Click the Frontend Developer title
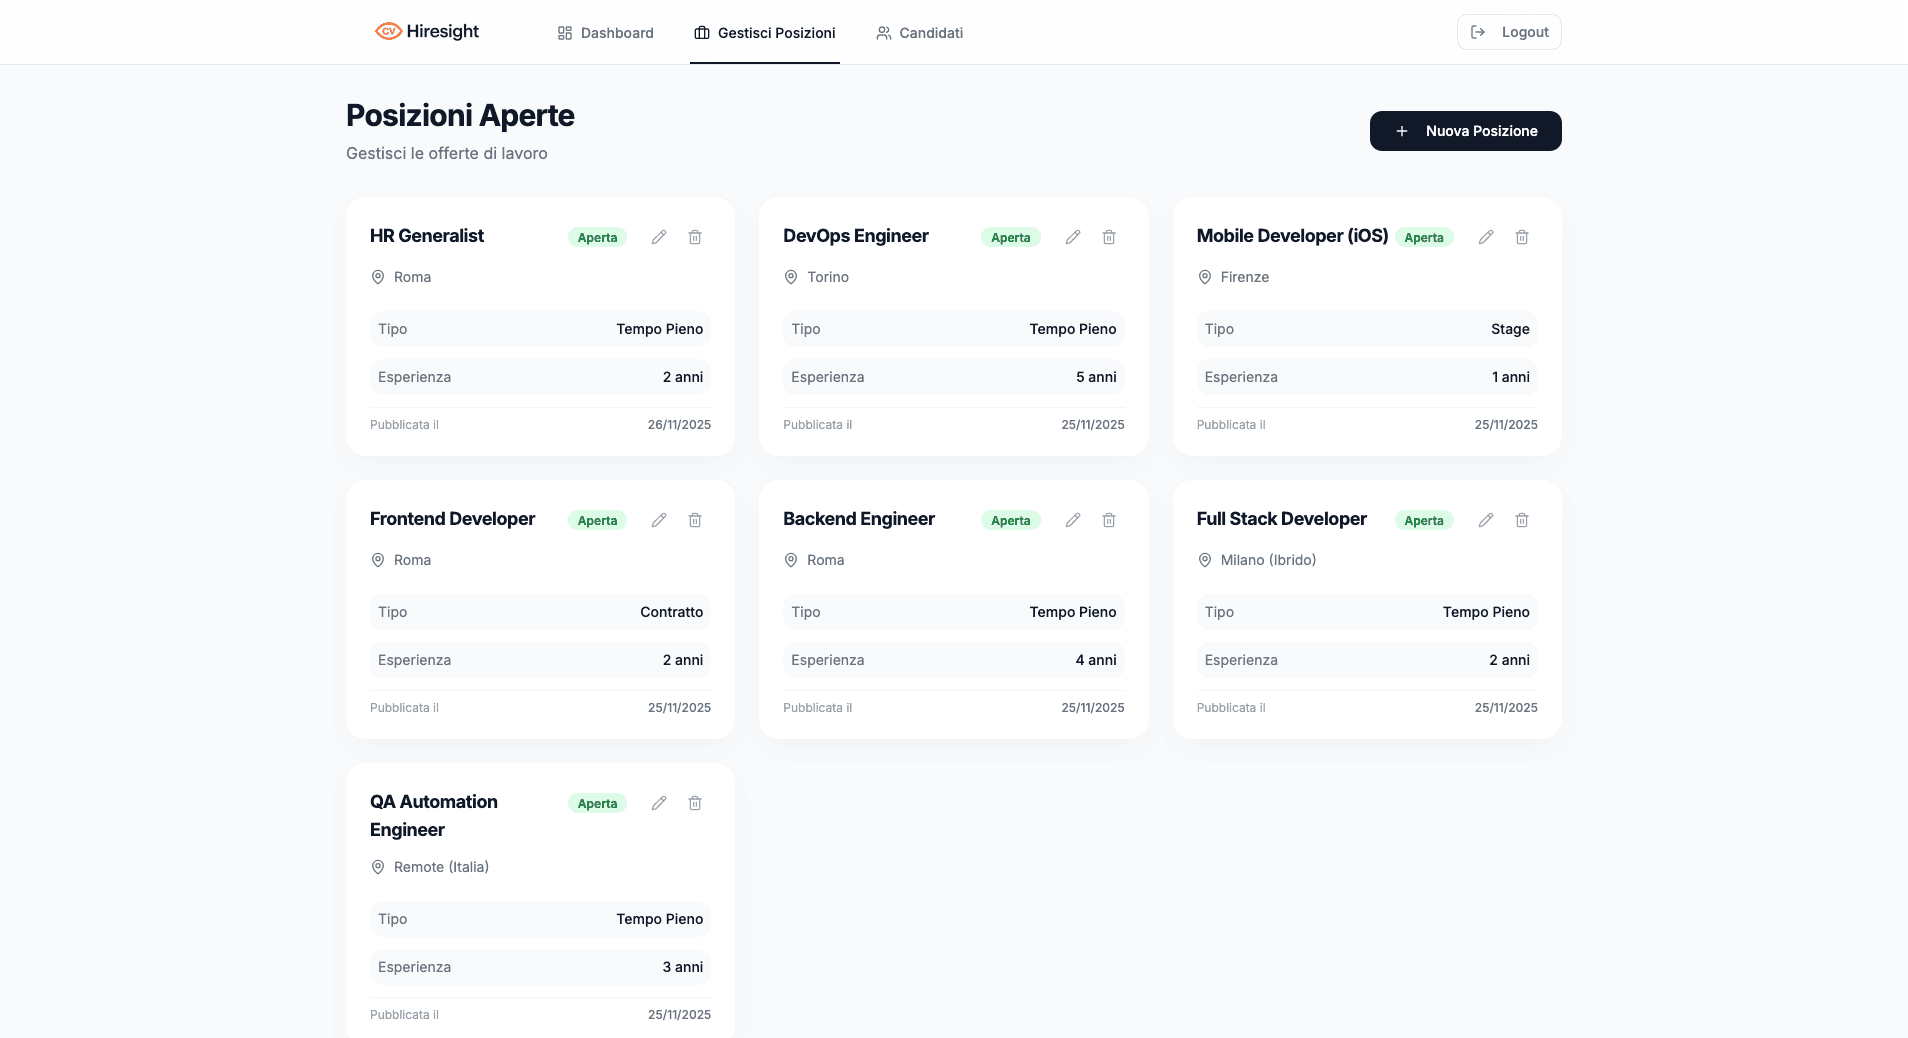Screen dimensions: 1908x1038 tap(452, 519)
